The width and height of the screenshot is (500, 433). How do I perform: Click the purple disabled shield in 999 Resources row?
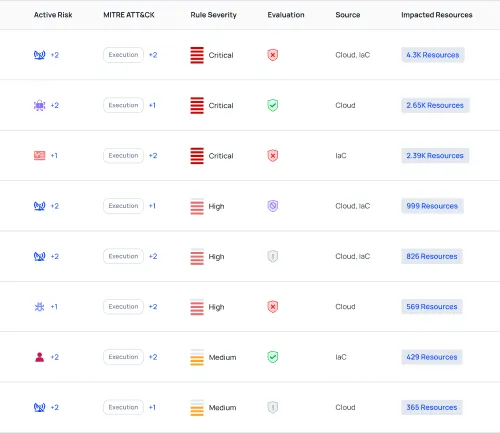pyautogui.click(x=273, y=206)
